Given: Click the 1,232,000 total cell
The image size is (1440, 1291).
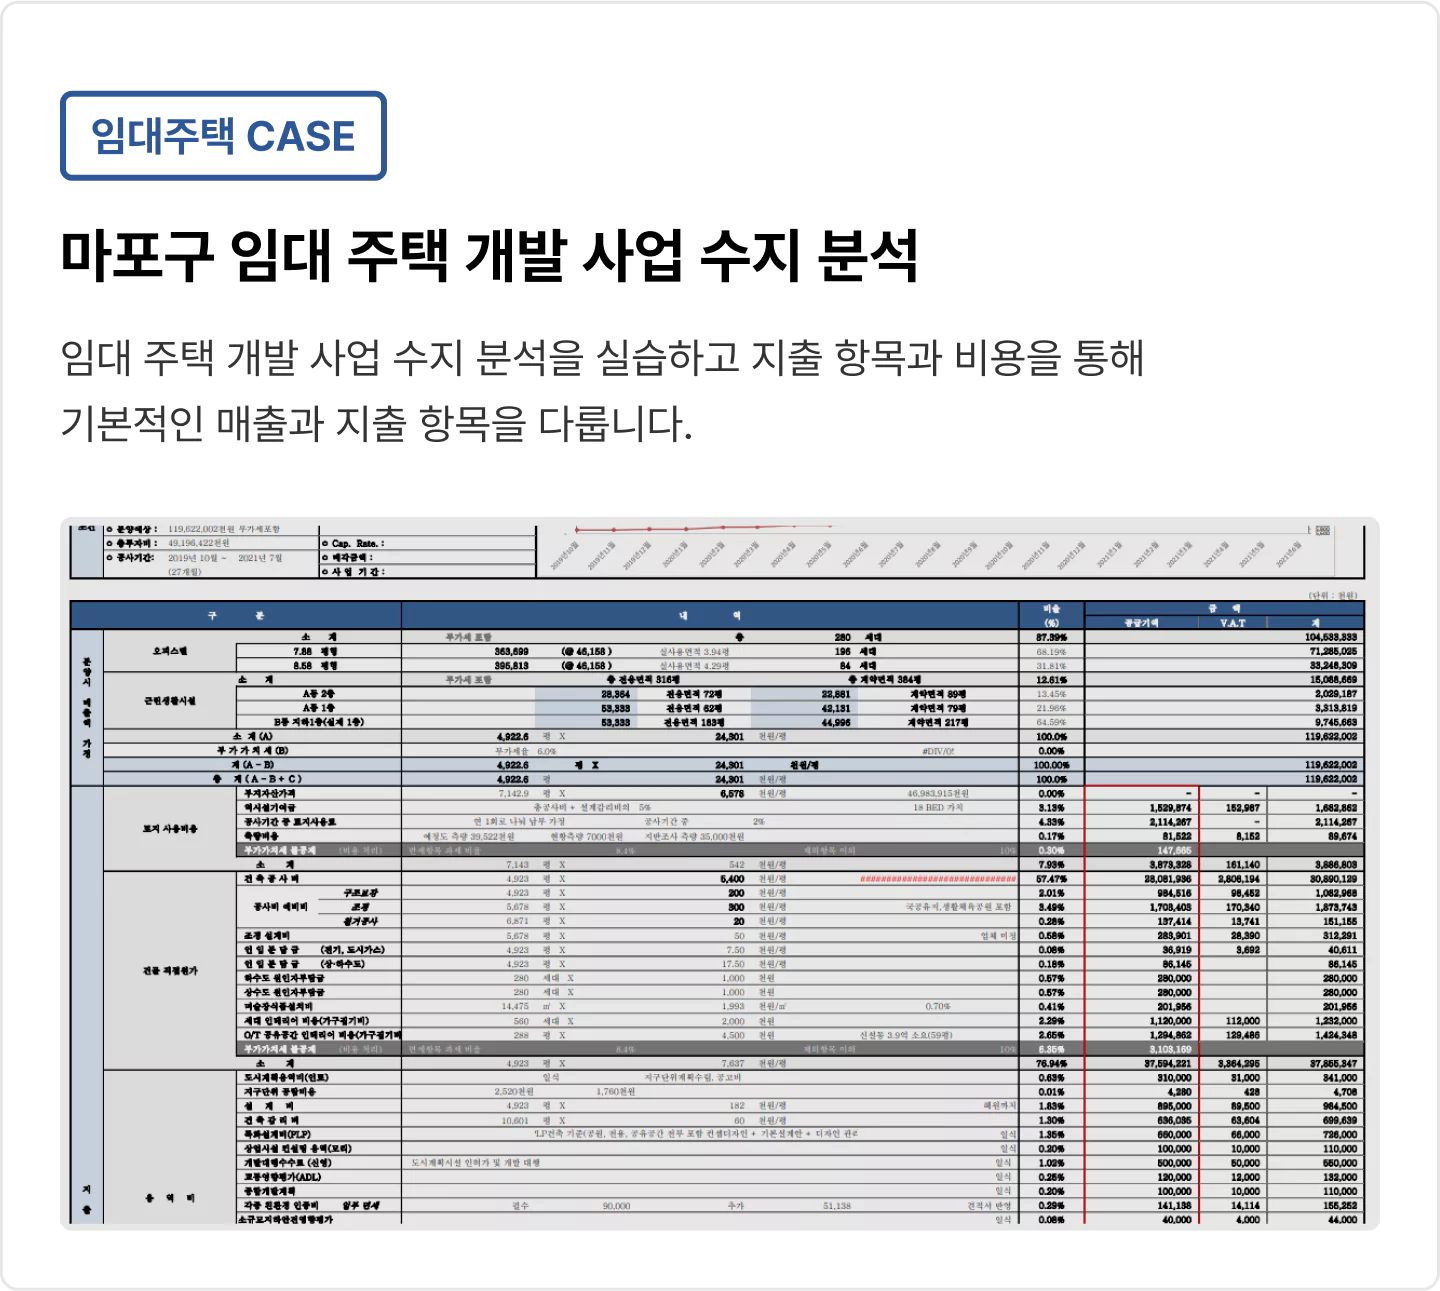Looking at the screenshot, I should 1337,1021.
